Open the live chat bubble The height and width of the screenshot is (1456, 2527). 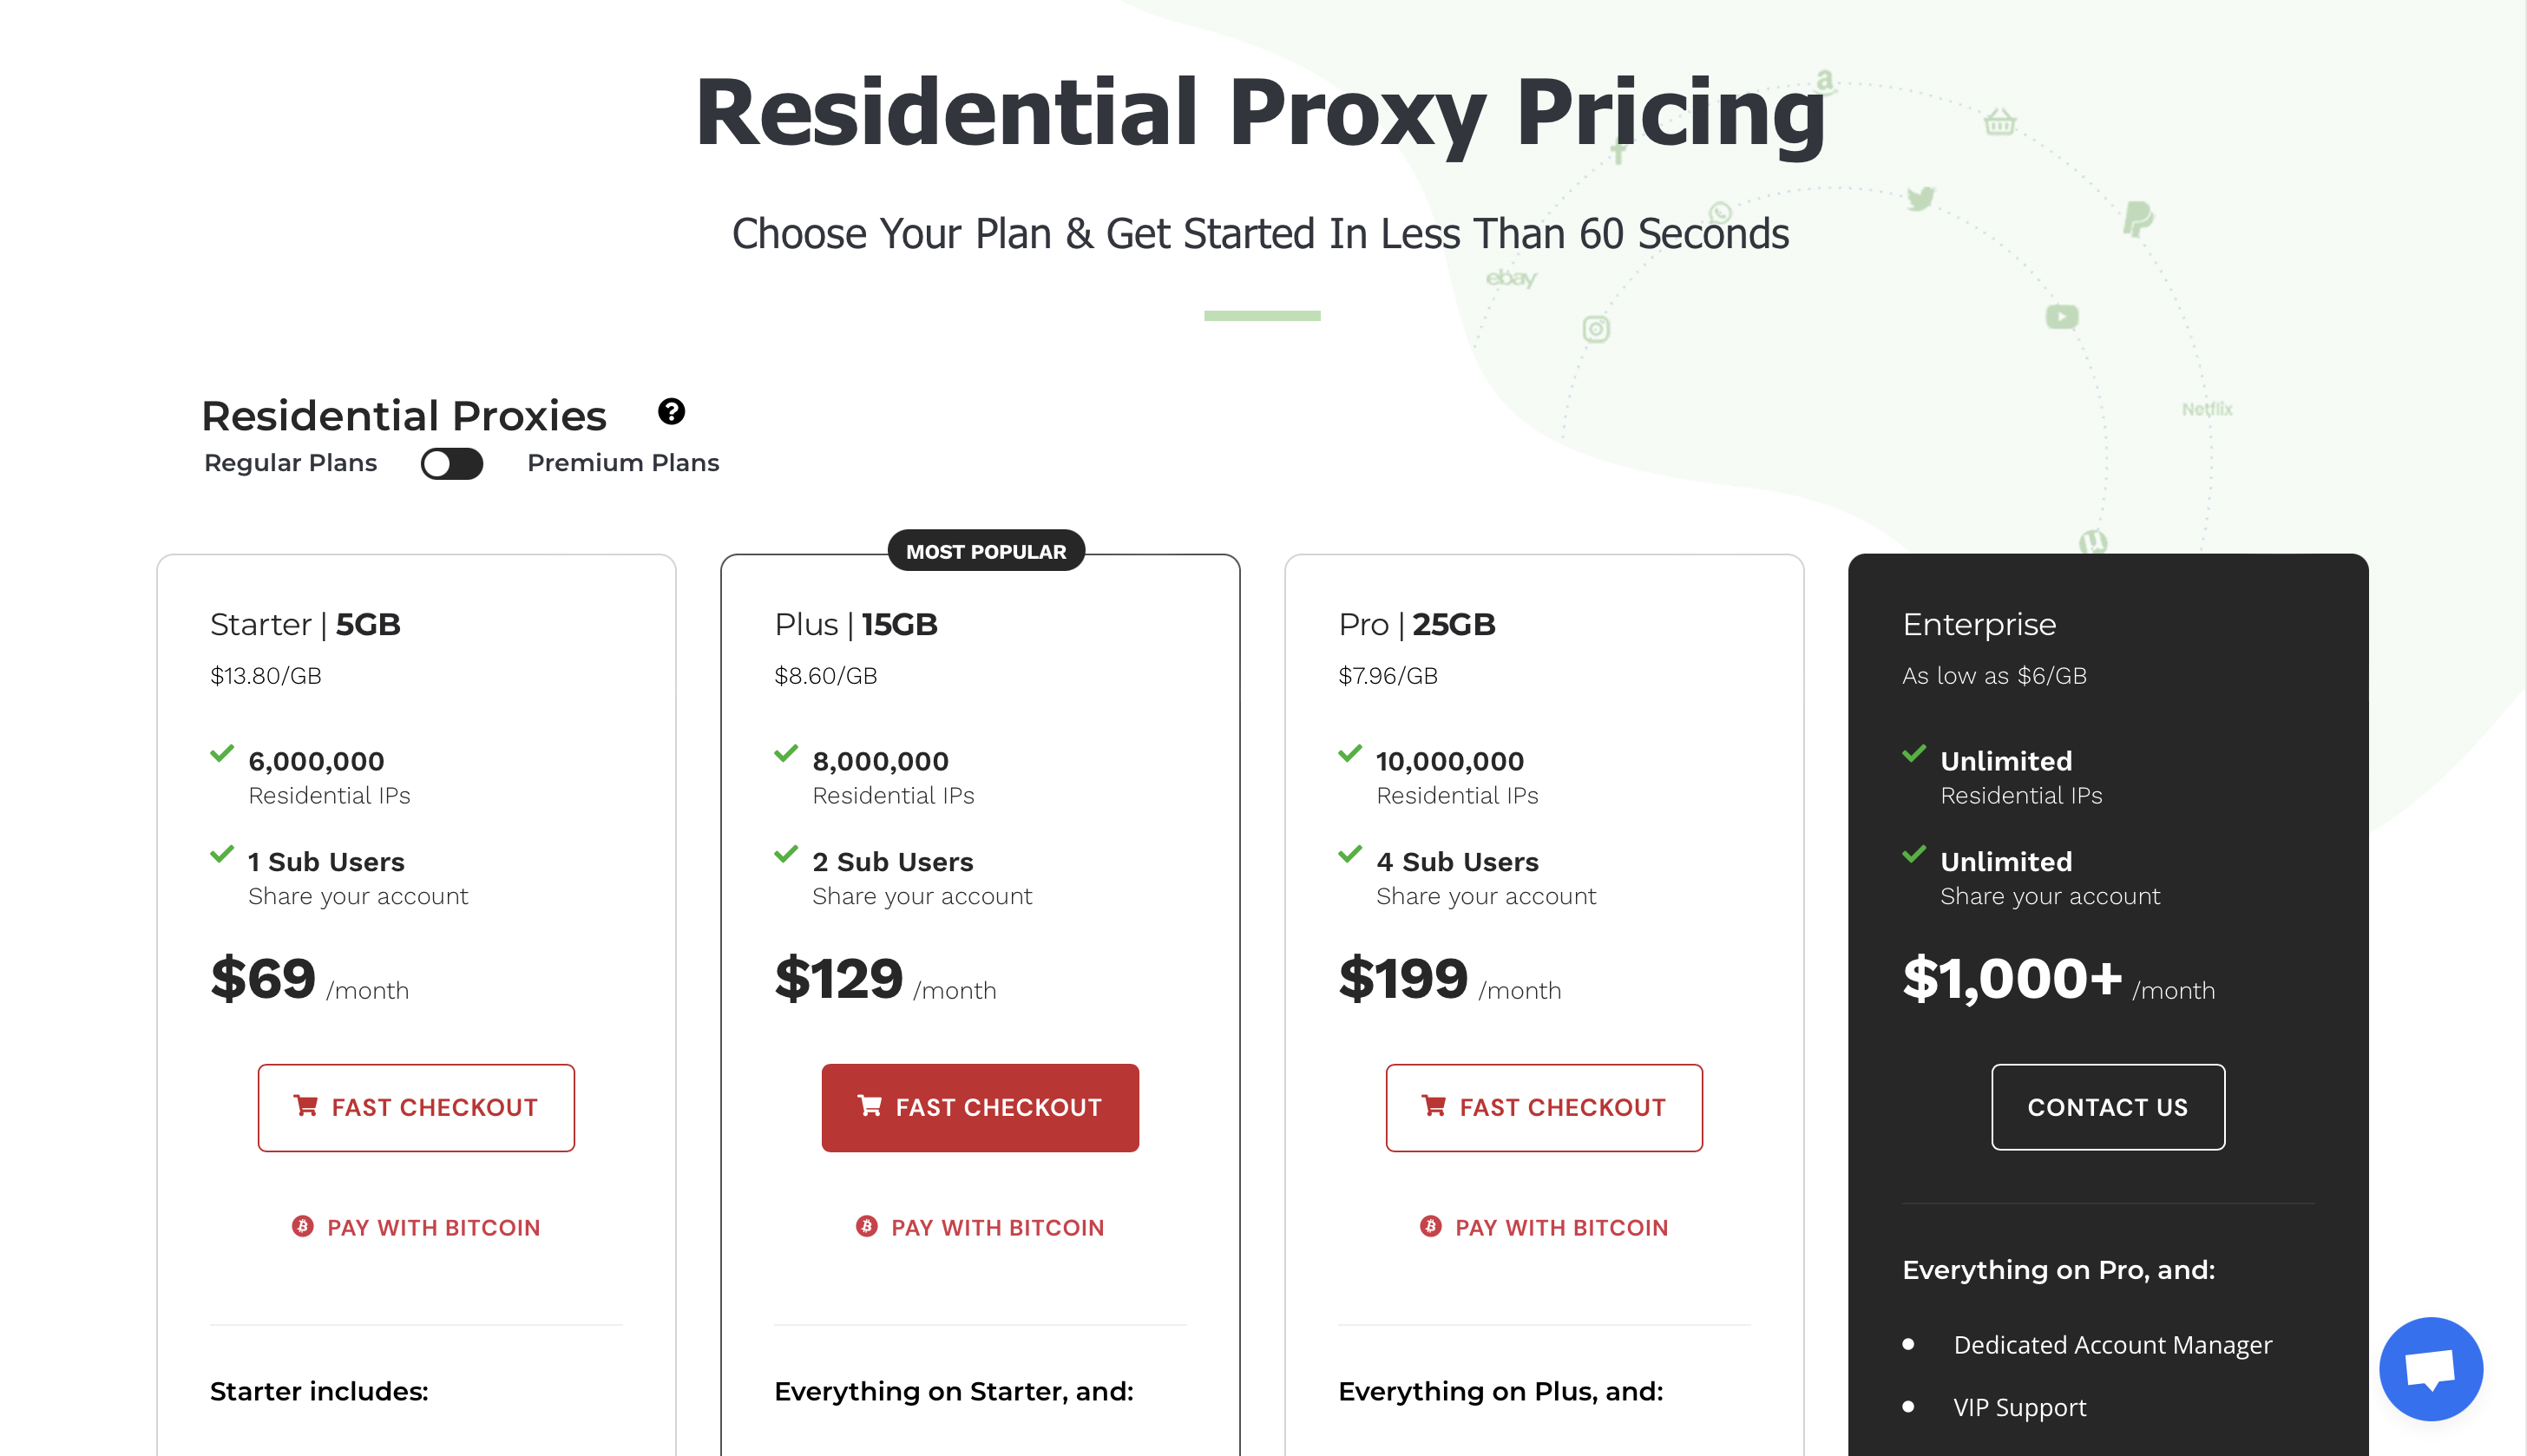point(2430,1368)
